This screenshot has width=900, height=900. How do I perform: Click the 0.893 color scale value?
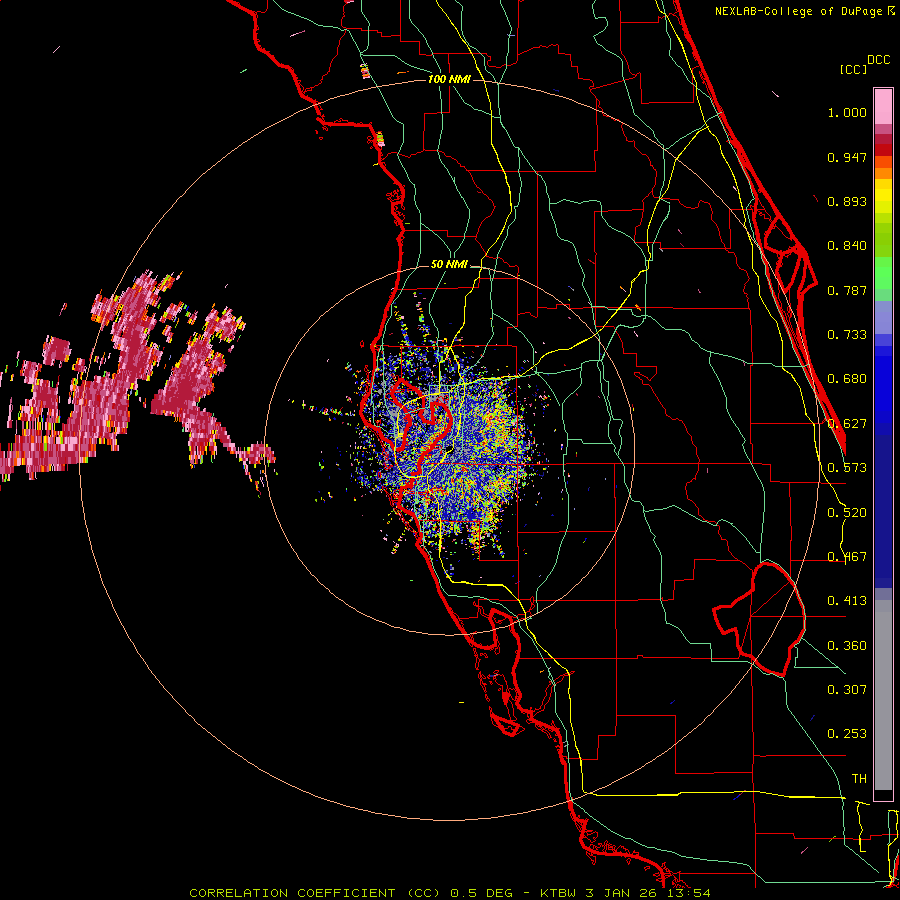click(x=847, y=201)
